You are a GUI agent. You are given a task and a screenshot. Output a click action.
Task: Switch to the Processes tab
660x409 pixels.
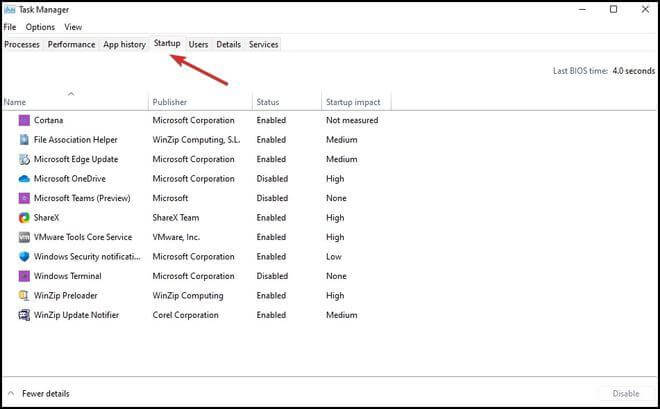point(22,44)
